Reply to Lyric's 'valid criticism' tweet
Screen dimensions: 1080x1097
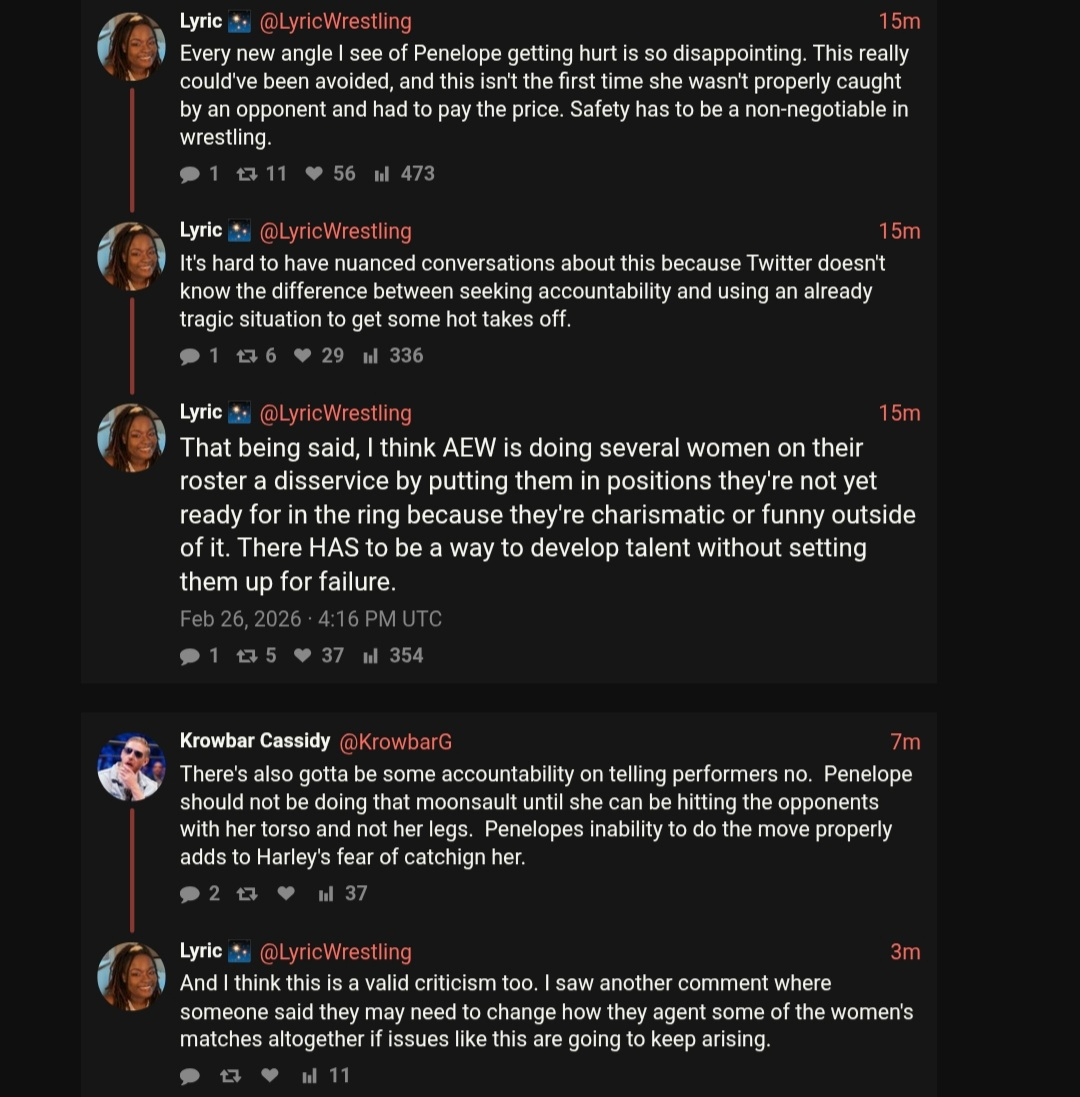(190, 1076)
